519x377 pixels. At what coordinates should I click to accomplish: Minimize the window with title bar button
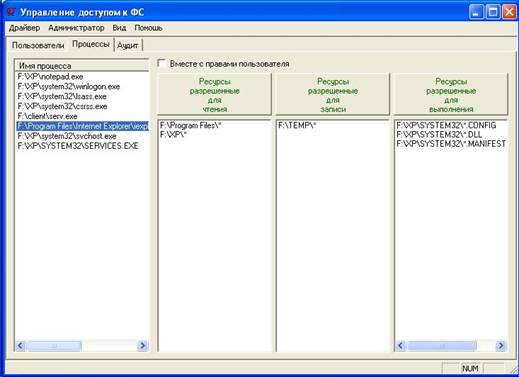[476, 12]
